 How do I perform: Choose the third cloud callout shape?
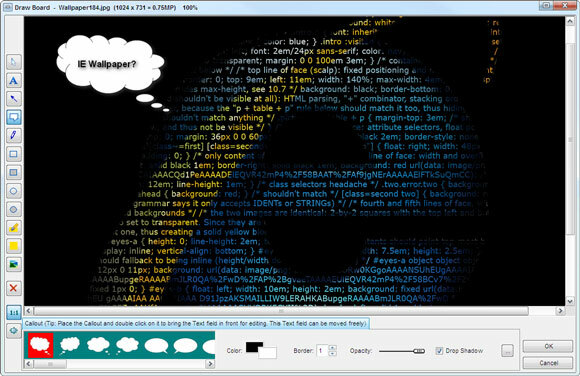click(98, 345)
